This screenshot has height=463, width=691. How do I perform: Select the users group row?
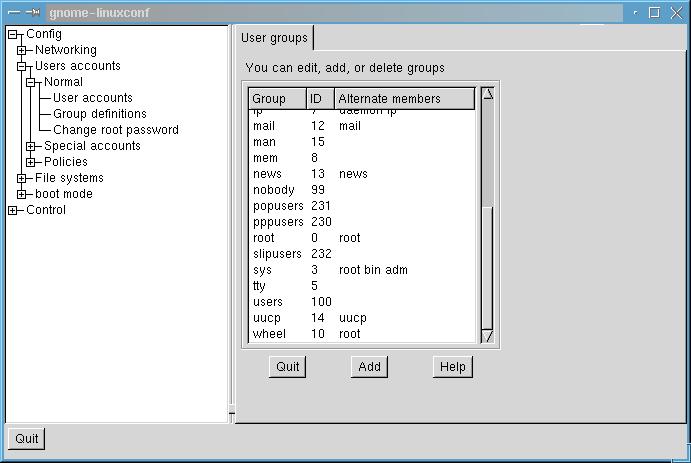coord(362,302)
